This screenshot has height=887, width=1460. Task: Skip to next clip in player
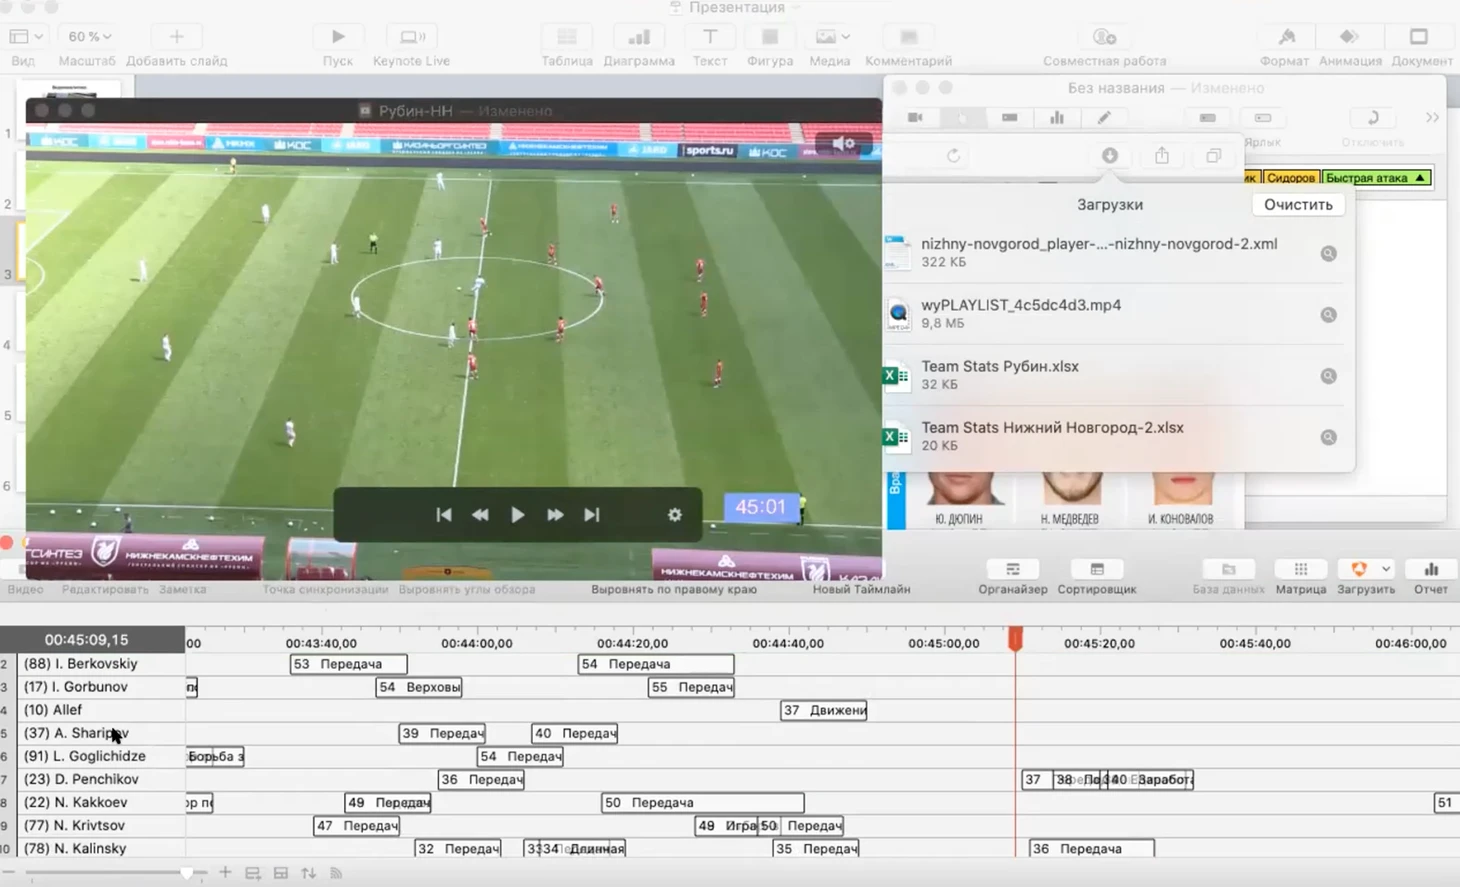pyautogui.click(x=592, y=515)
